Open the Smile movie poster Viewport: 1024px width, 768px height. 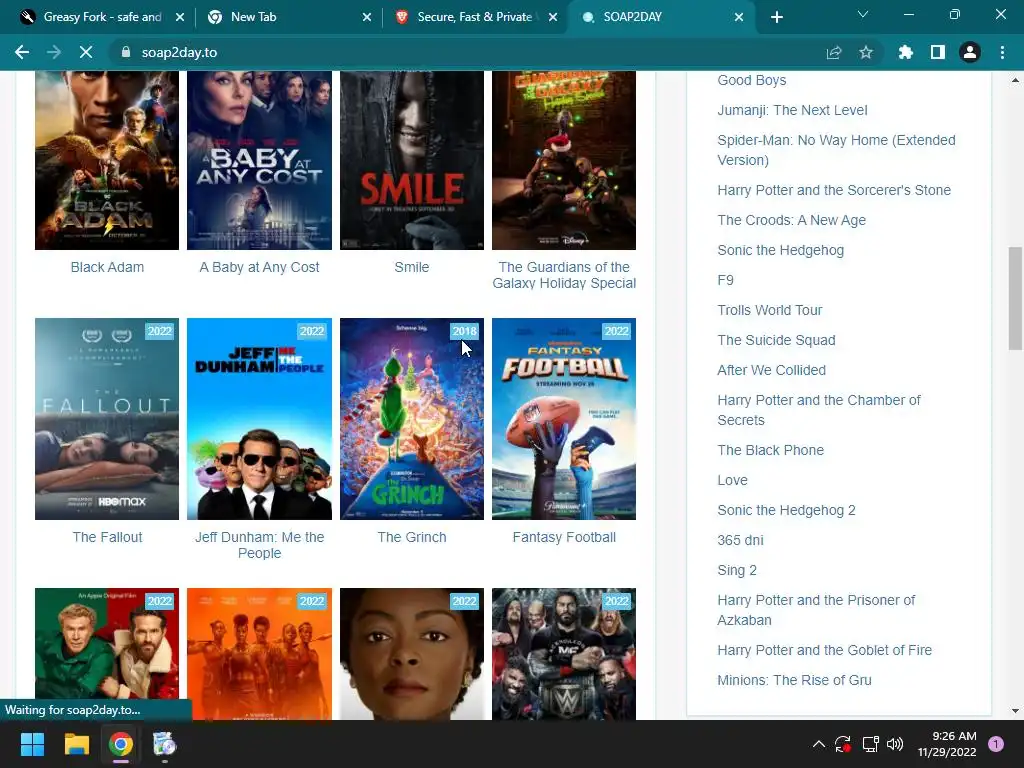412,160
